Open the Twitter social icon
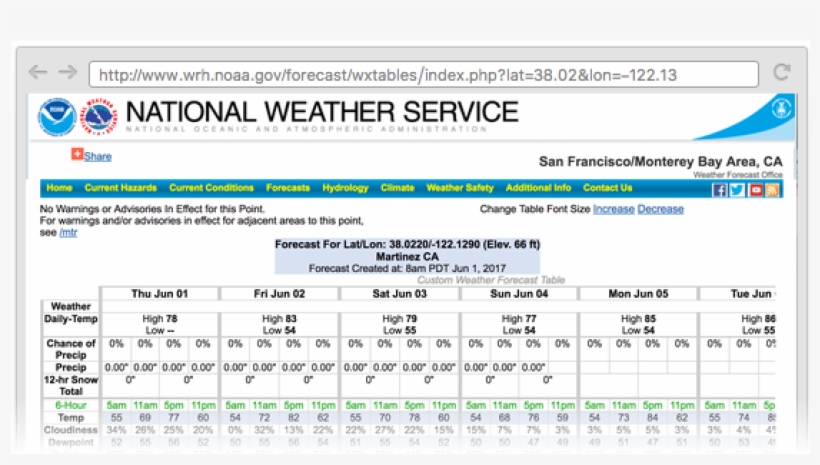Image resolution: width=820 pixels, height=465 pixels. pyautogui.click(x=737, y=189)
